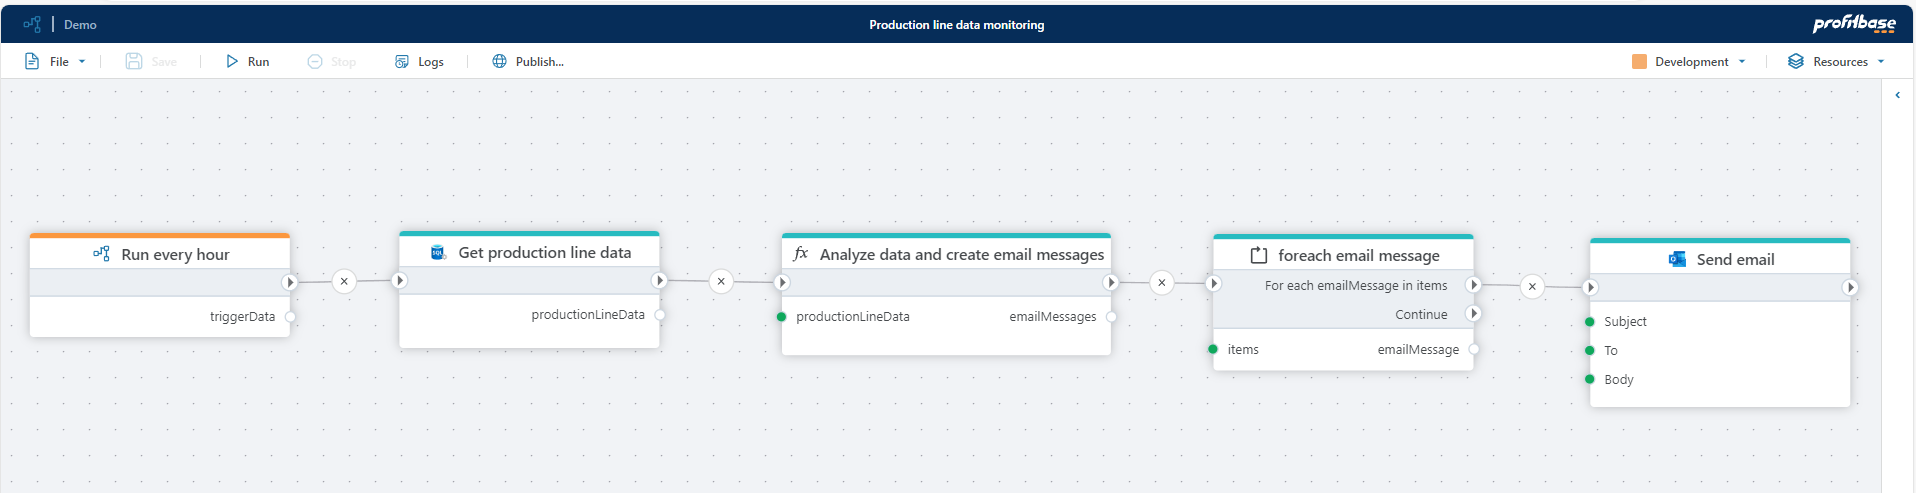Select the Subject input port on Send email
The image size is (1916, 493).
pyautogui.click(x=1590, y=321)
